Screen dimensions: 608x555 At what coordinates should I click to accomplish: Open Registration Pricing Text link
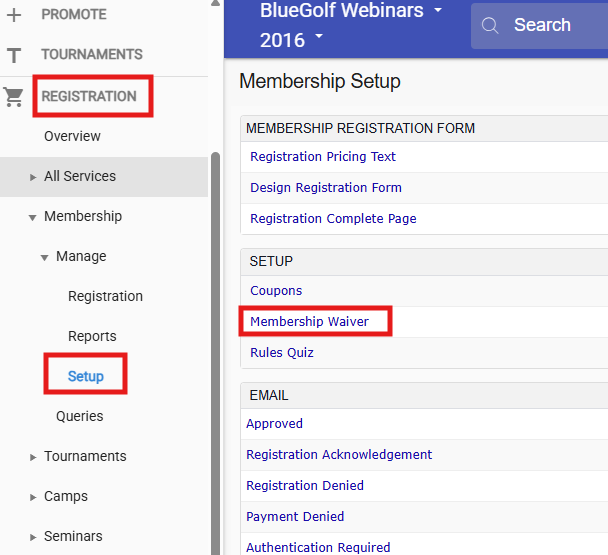tap(323, 157)
